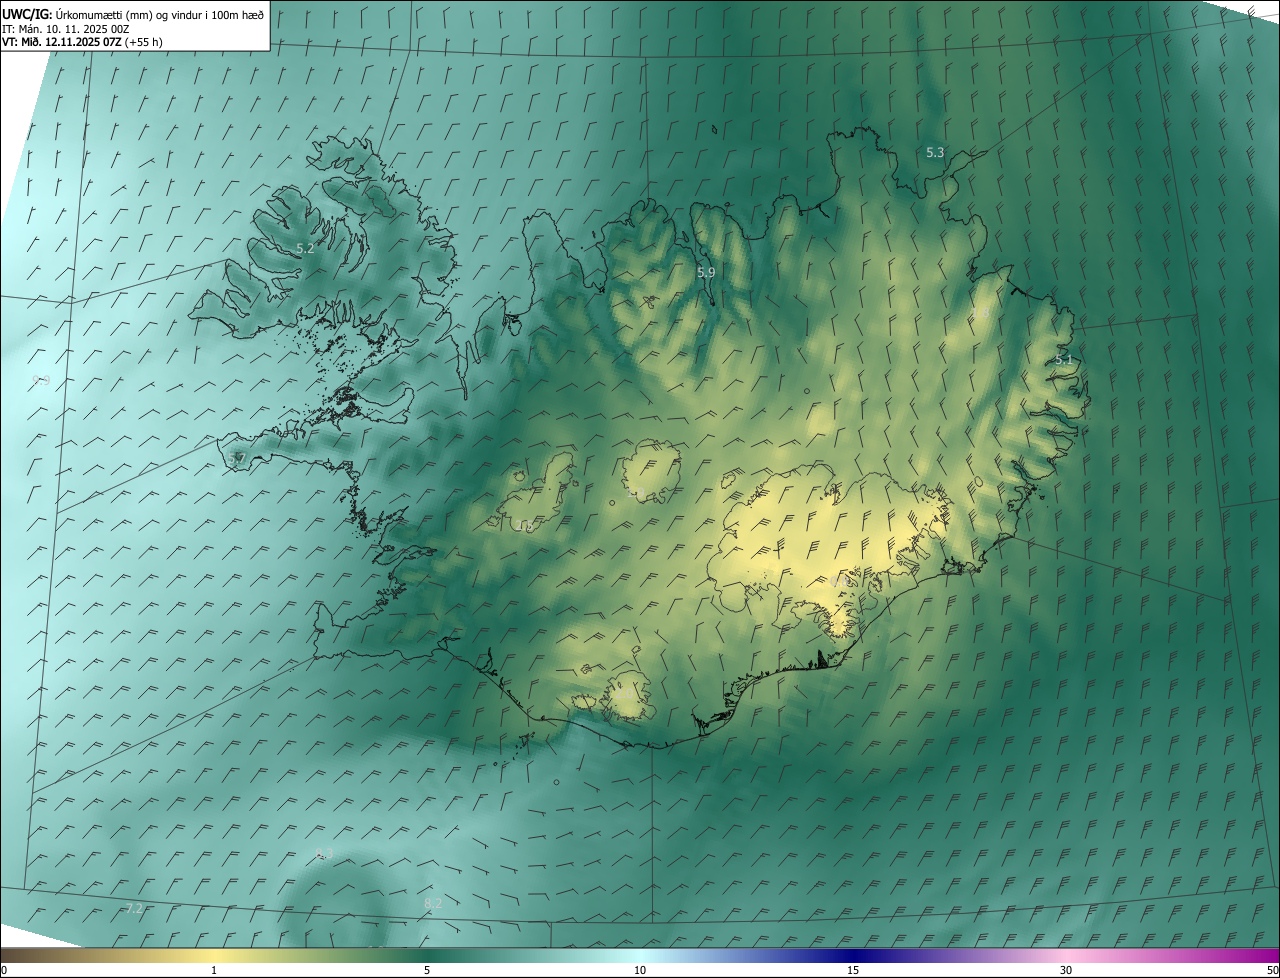Click the 7.2 value in the southwest corner
This screenshot has height=978, width=1280.
pos(134,908)
